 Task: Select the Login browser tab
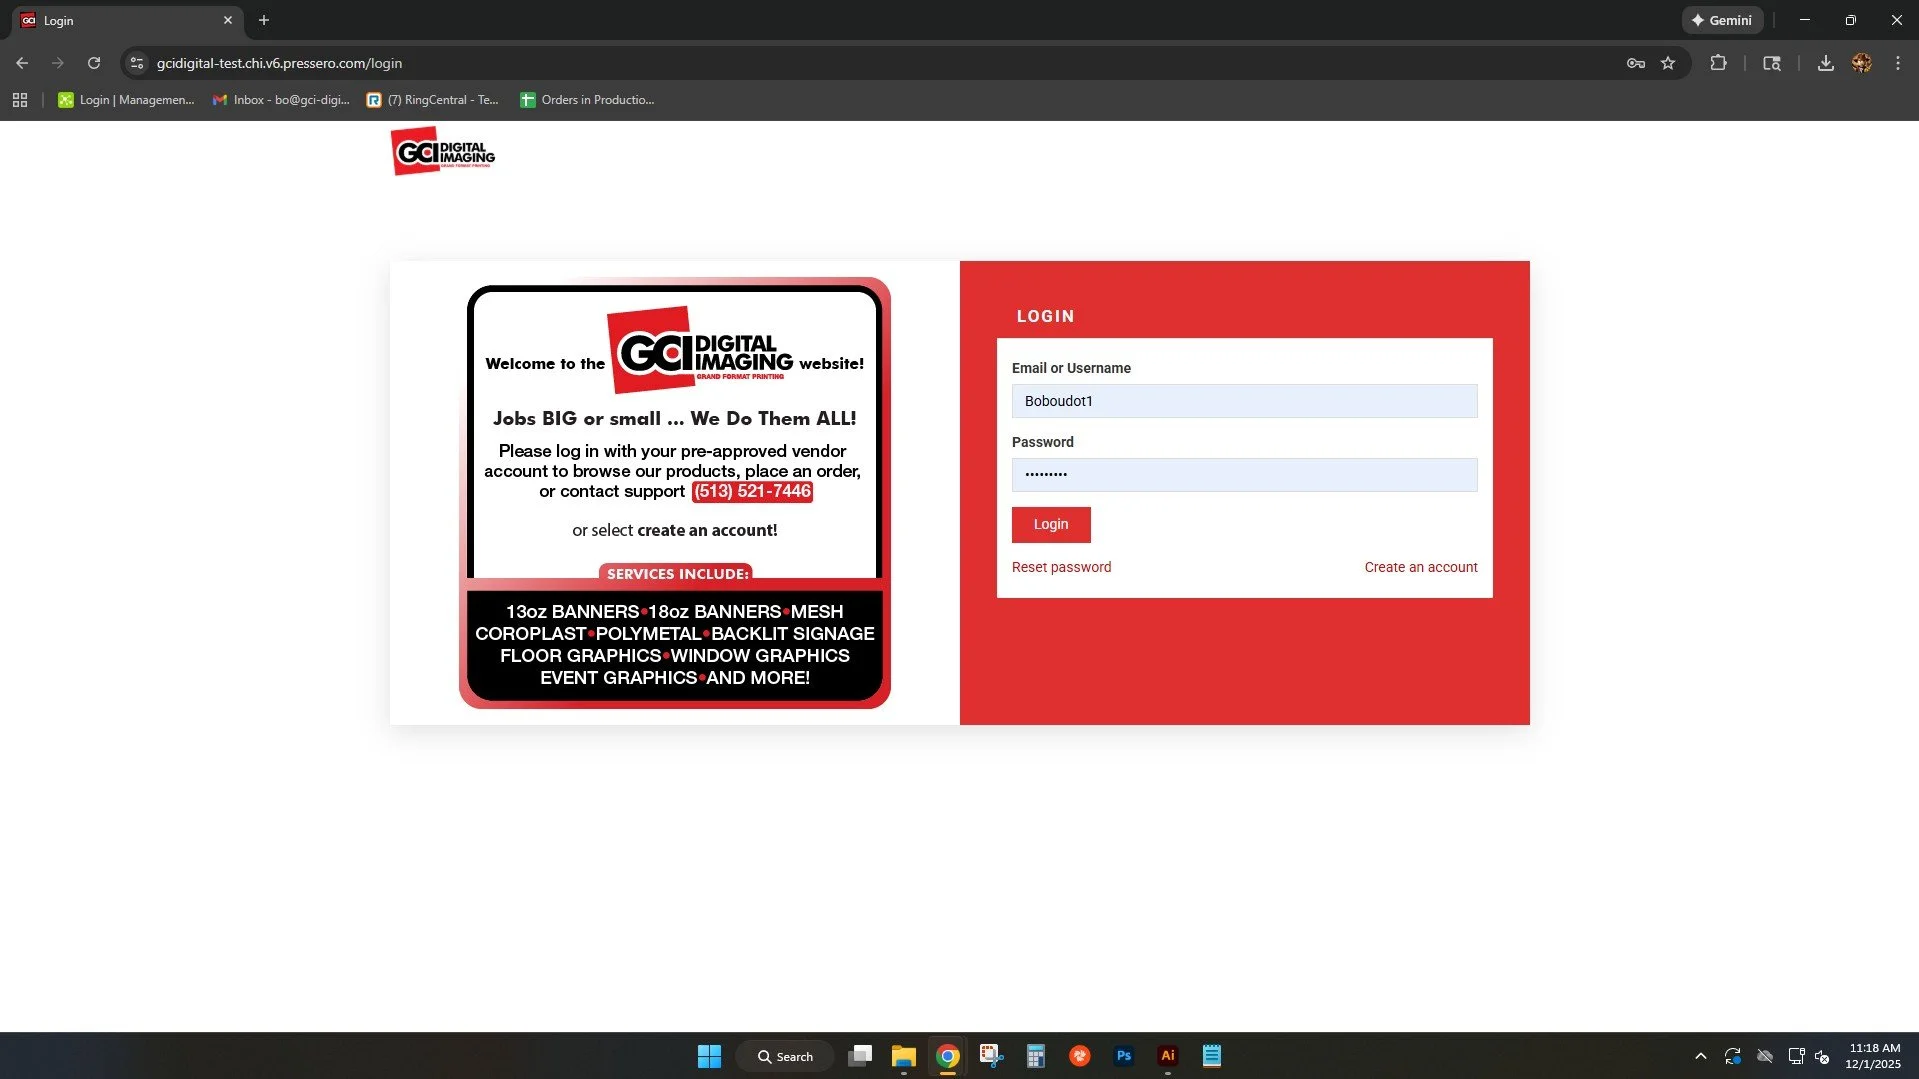pos(125,20)
